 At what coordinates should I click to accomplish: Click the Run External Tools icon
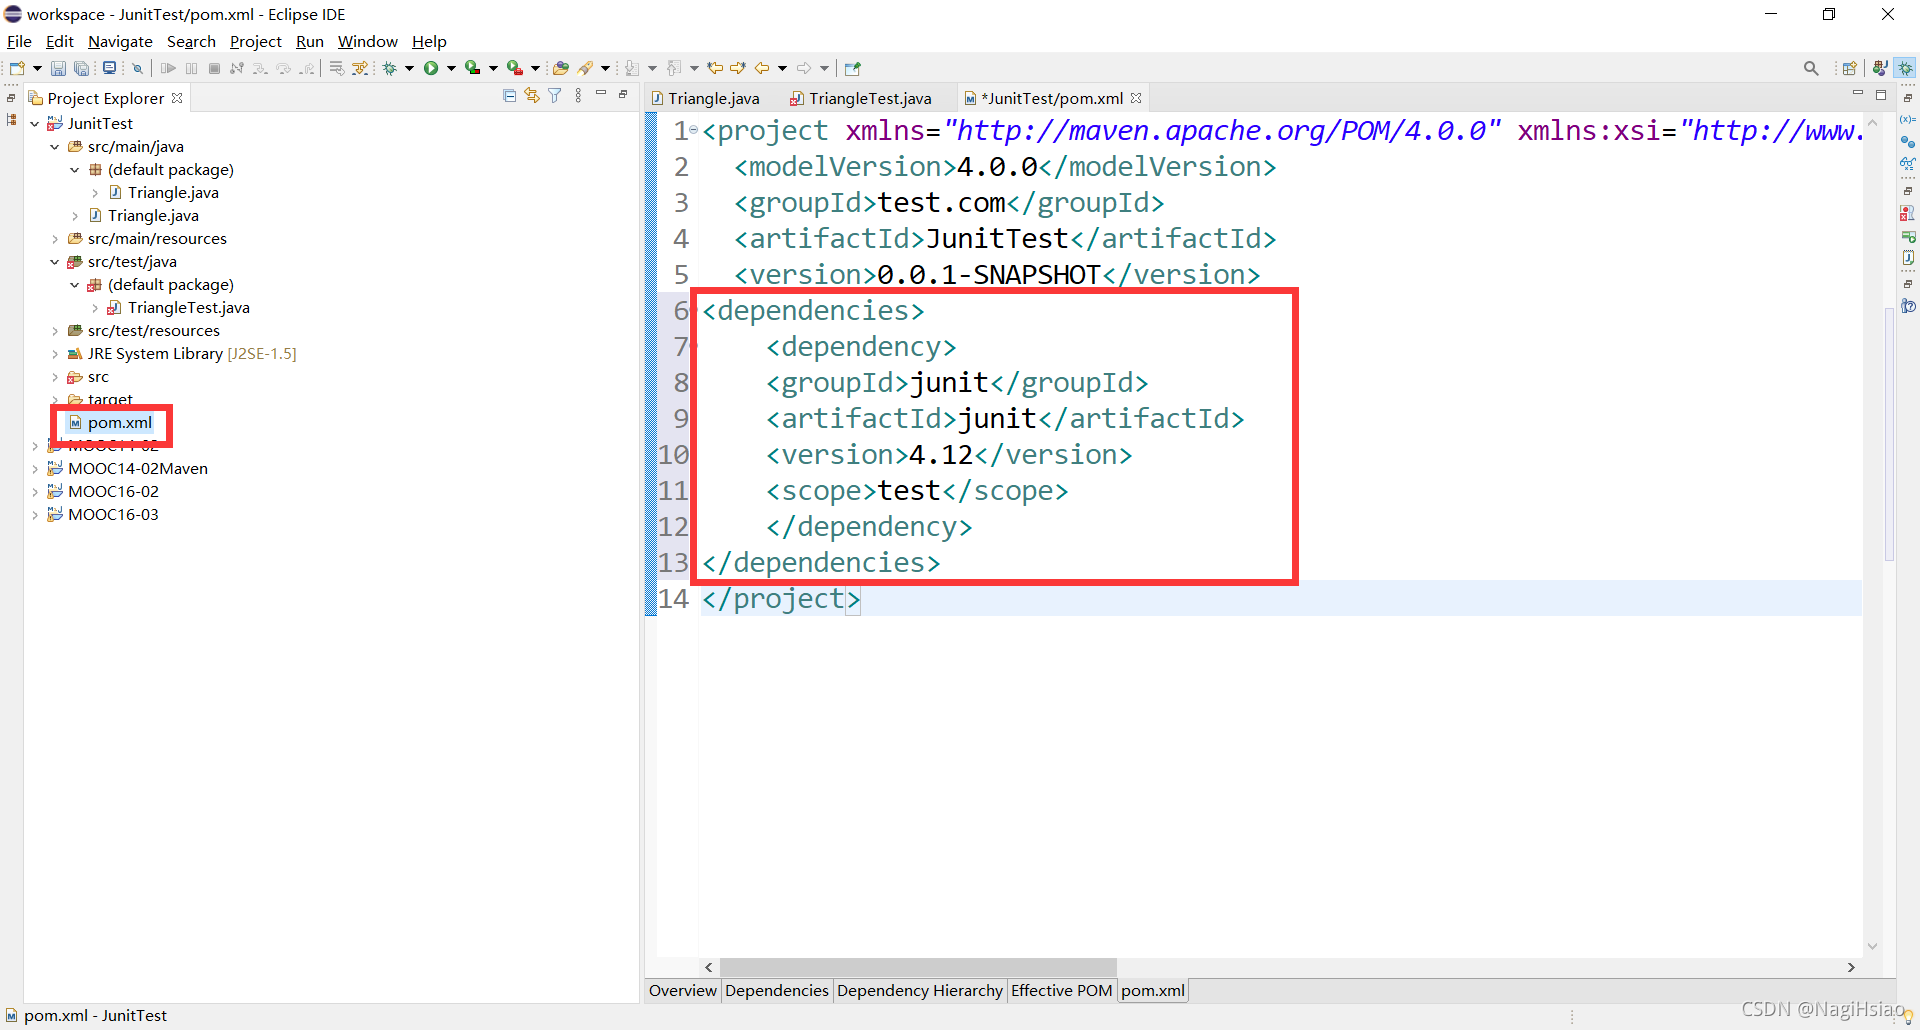tap(515, 68)
